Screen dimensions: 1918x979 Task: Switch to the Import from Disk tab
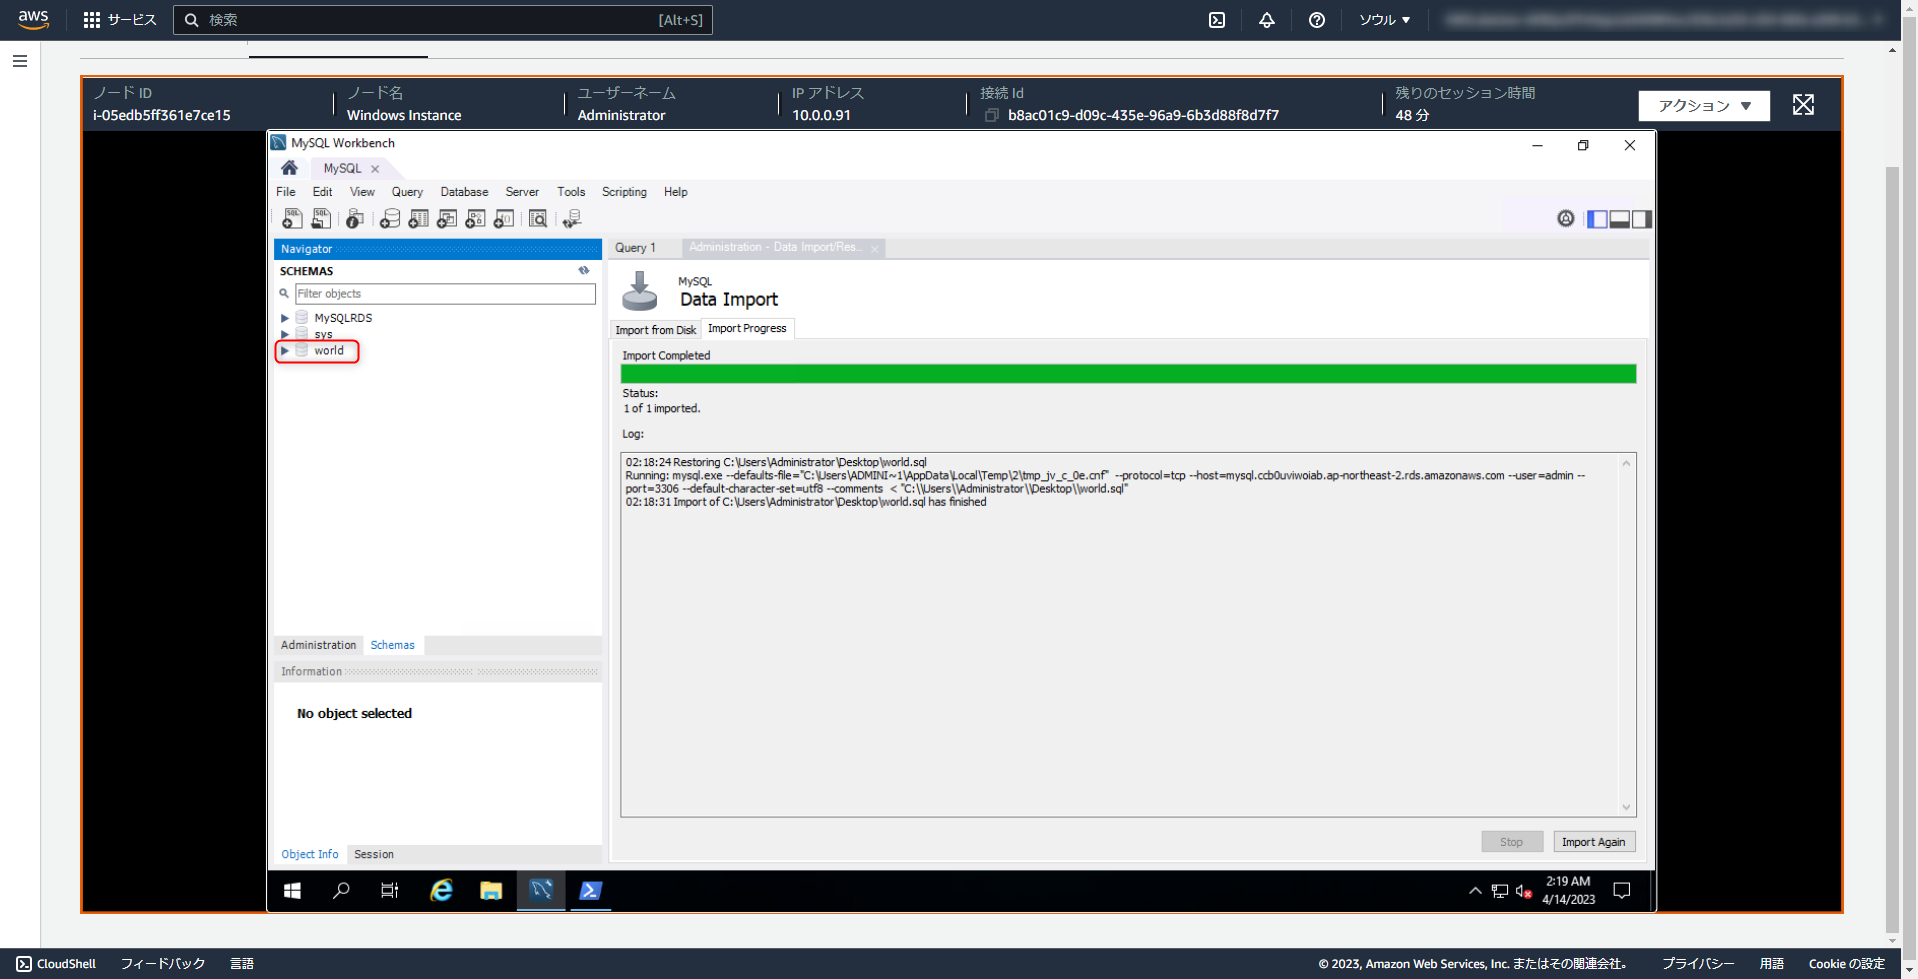[x=655, y=329]
